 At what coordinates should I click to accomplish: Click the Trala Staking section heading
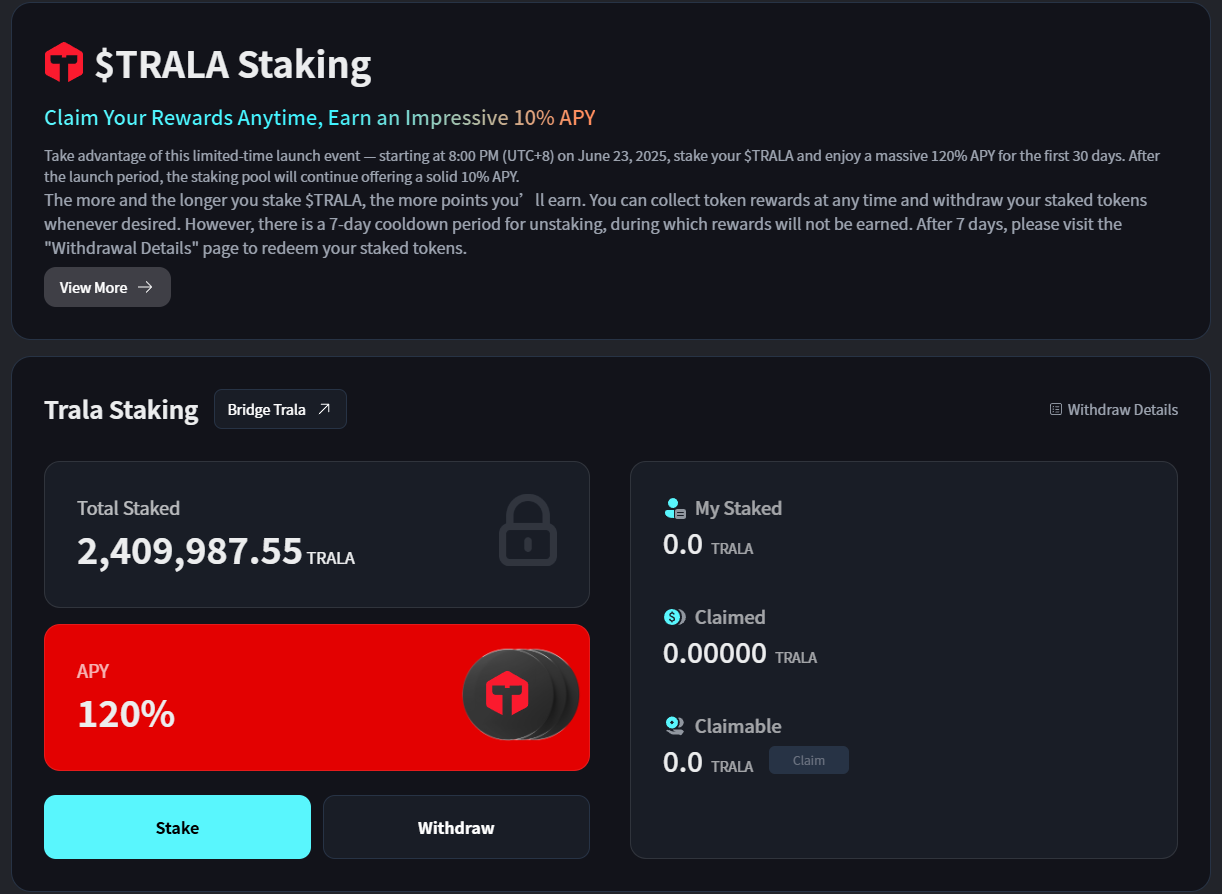[x=121, y=410]
